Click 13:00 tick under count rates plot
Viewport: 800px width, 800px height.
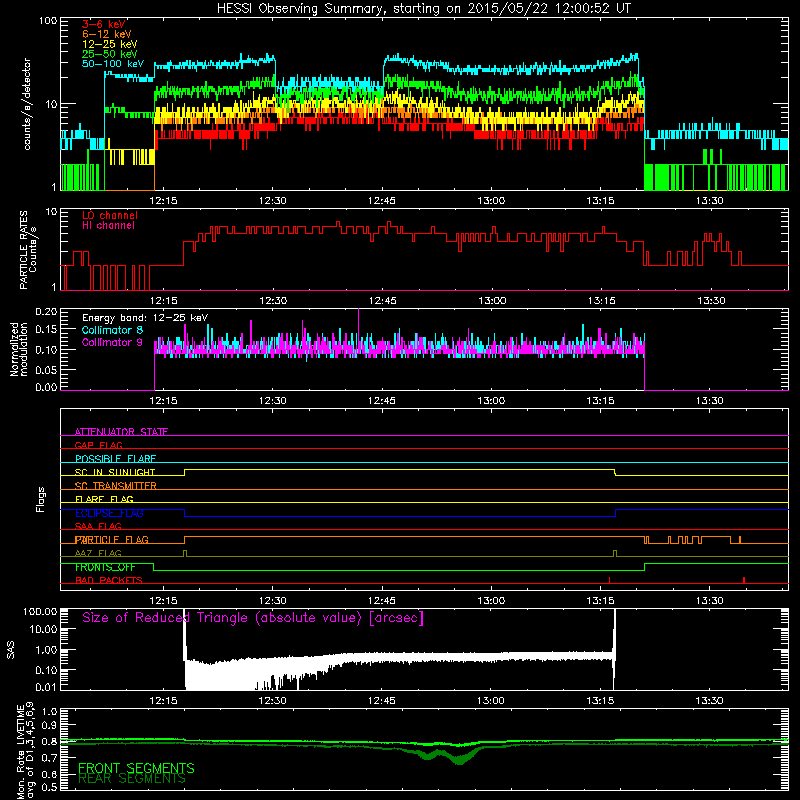click(x=491, y=201)
